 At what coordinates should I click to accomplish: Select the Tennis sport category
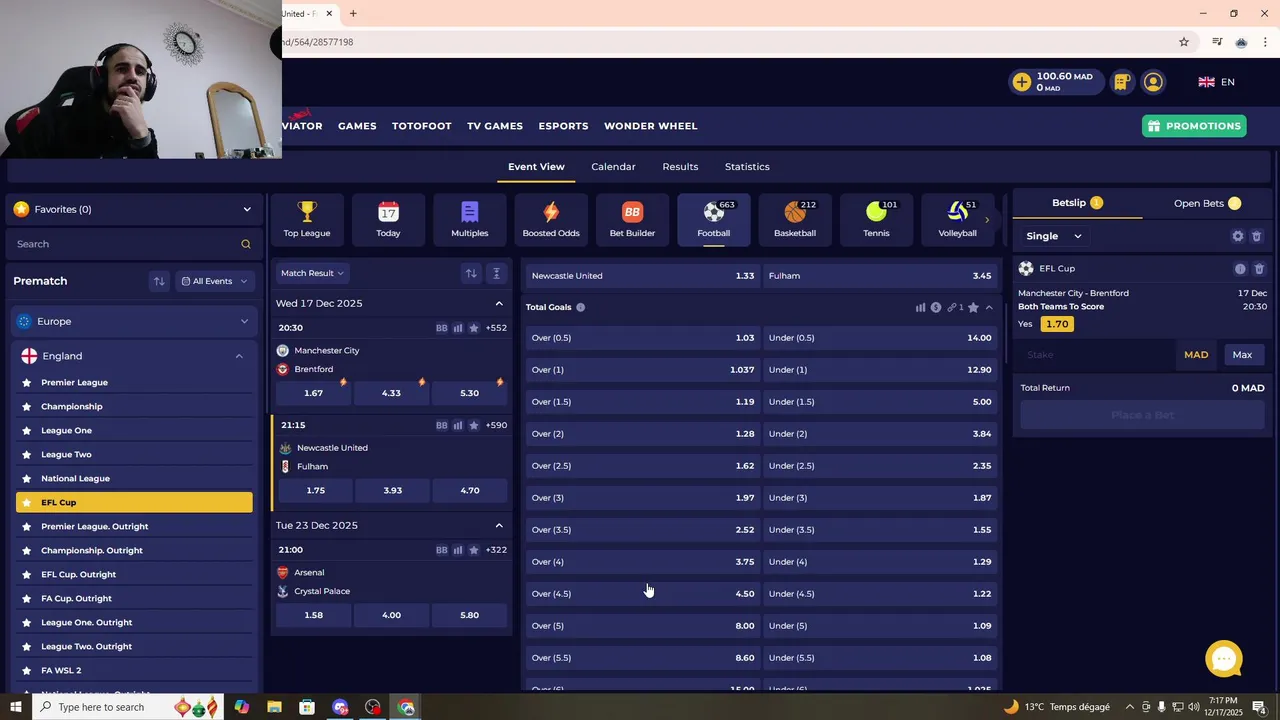click(876, 219)
